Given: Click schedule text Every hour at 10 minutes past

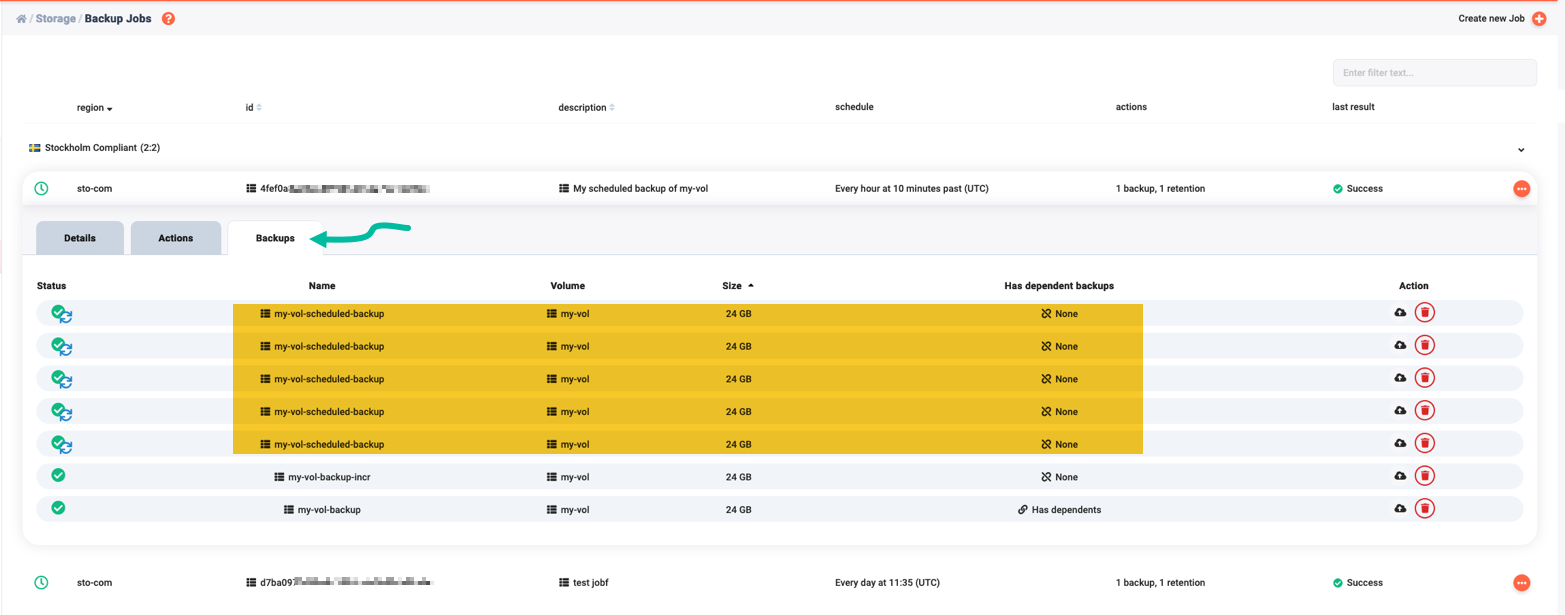Looking at the screenshot, I should click(912, 188).
